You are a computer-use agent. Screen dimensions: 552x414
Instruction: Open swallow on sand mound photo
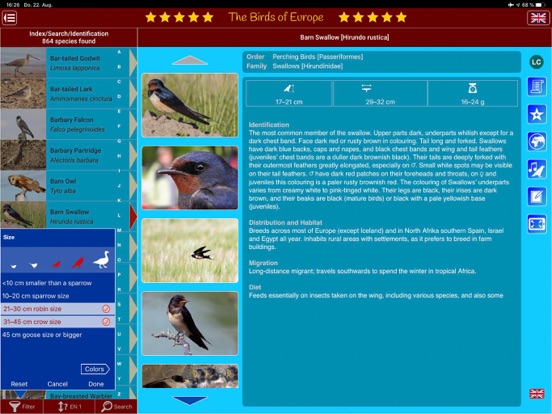pyautogui.click(x=190, y=105)
